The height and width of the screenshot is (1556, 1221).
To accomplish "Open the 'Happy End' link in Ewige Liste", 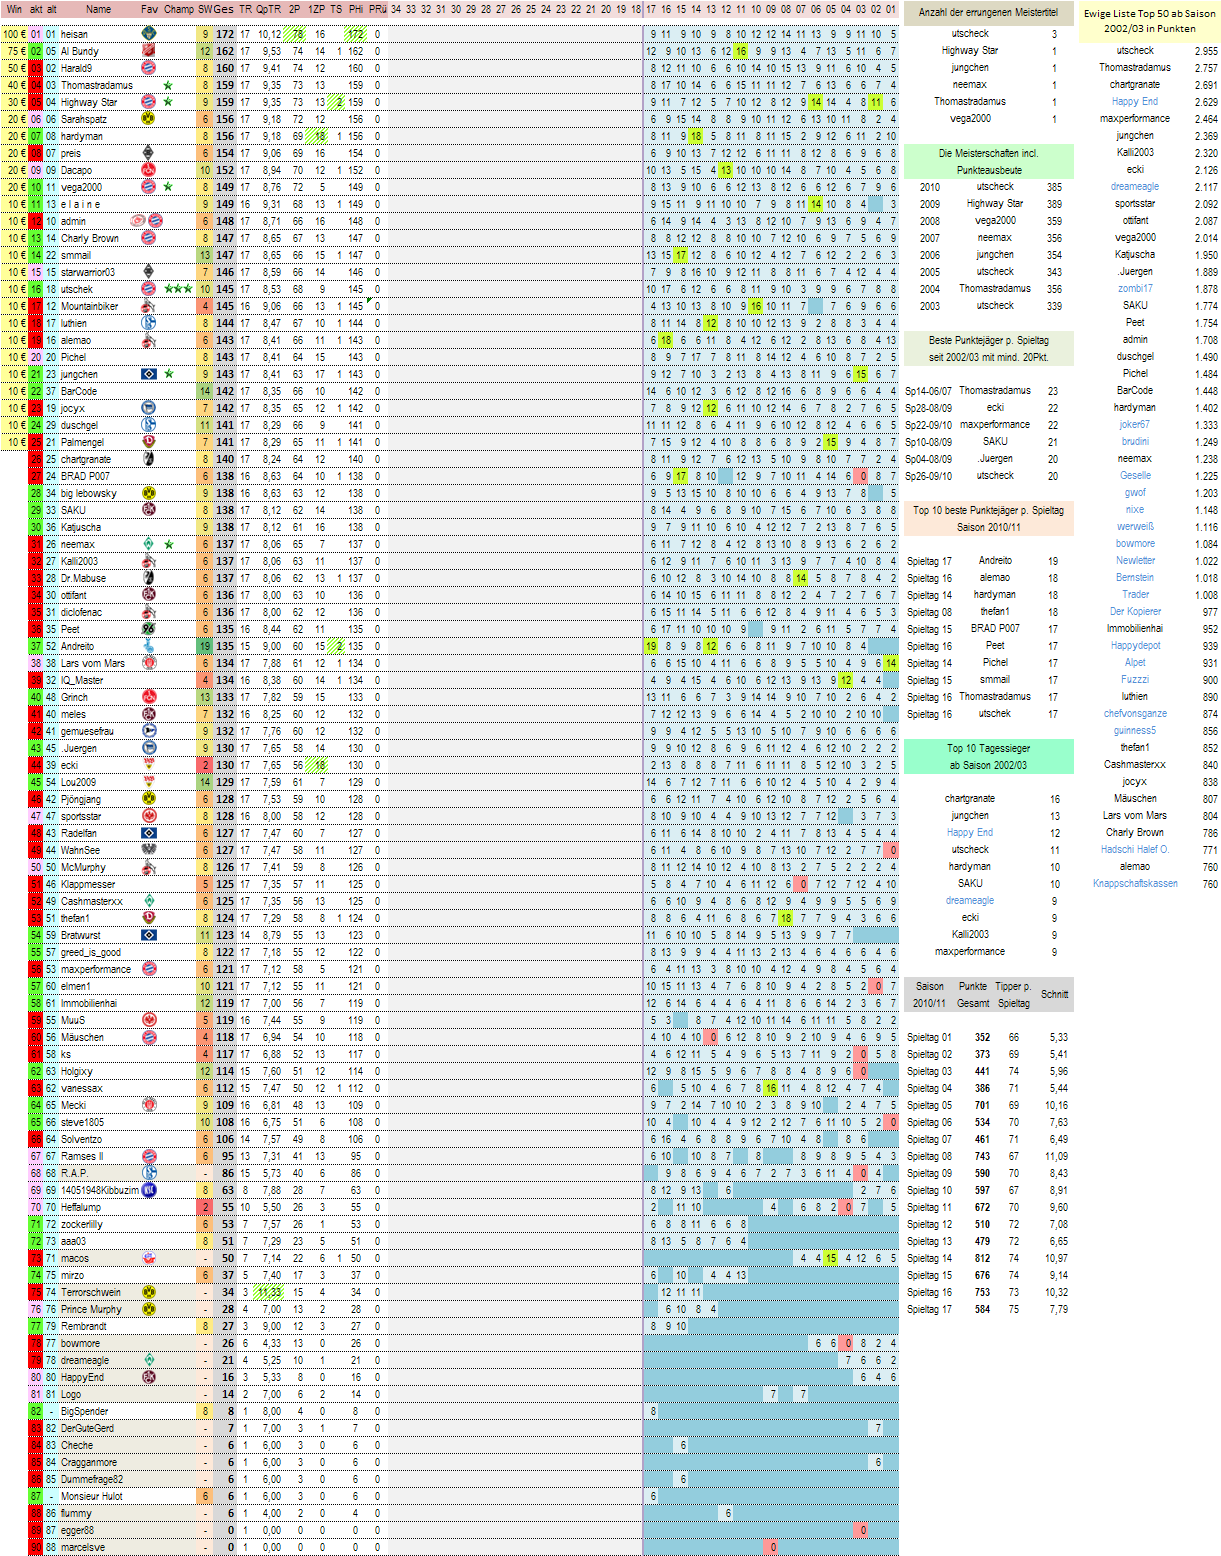I will pos(1134,102).
